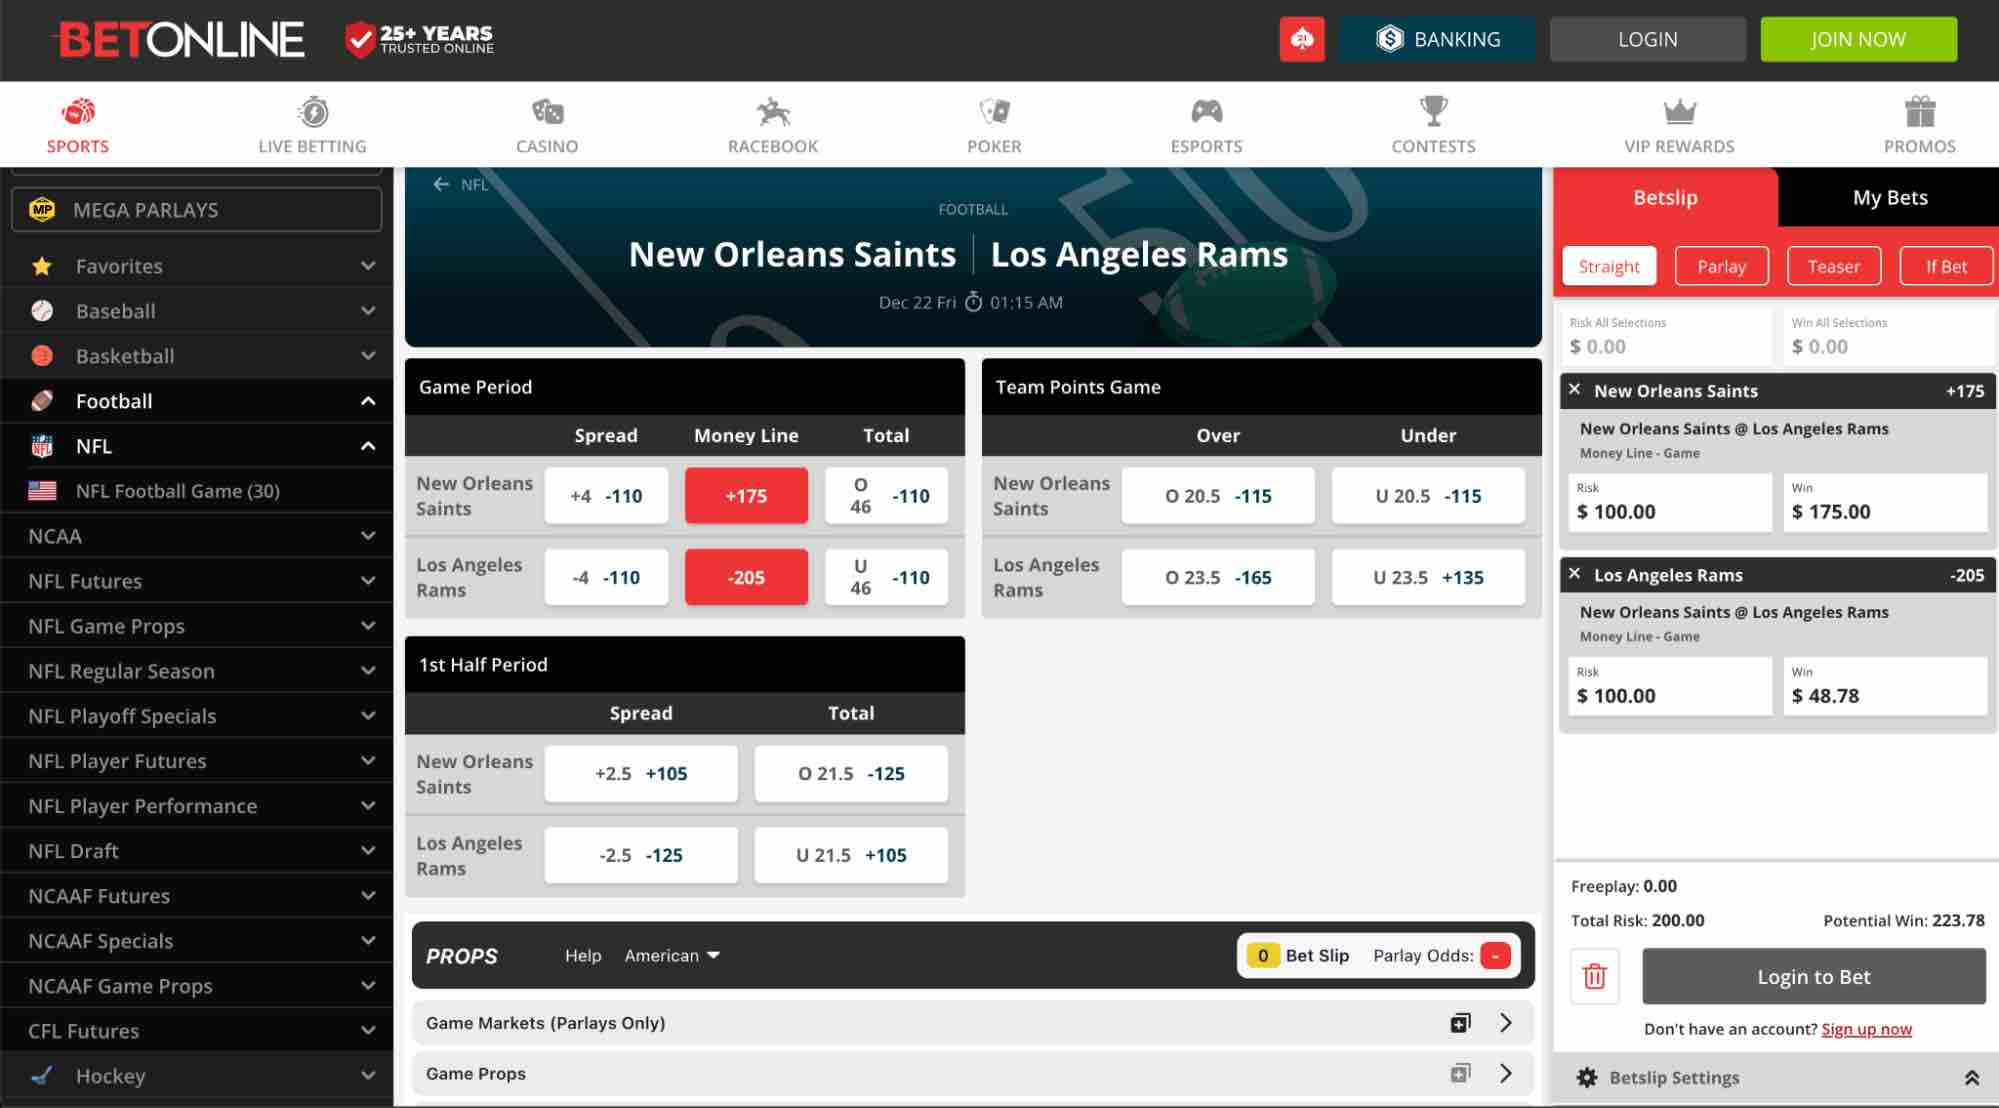
Task: Toggle the Parlay Odds switch
Action: tap(1494, 955)
